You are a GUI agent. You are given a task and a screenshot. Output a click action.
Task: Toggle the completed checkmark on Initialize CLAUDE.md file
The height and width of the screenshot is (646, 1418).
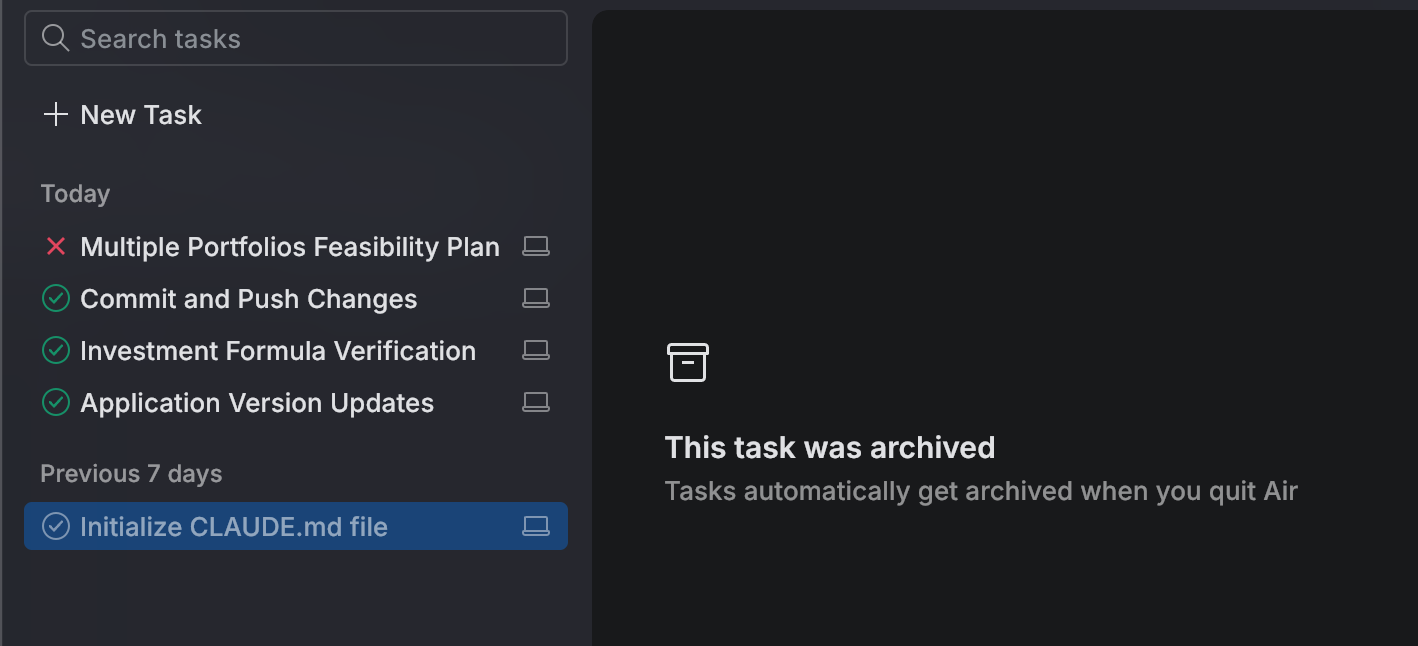[x=56, y=526]
